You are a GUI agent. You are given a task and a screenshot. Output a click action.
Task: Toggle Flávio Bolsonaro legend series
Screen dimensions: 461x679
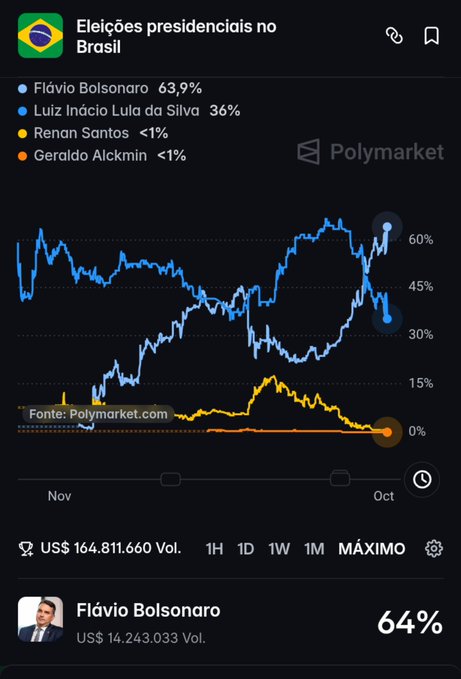pyautogui.click(x=110, y=88)
